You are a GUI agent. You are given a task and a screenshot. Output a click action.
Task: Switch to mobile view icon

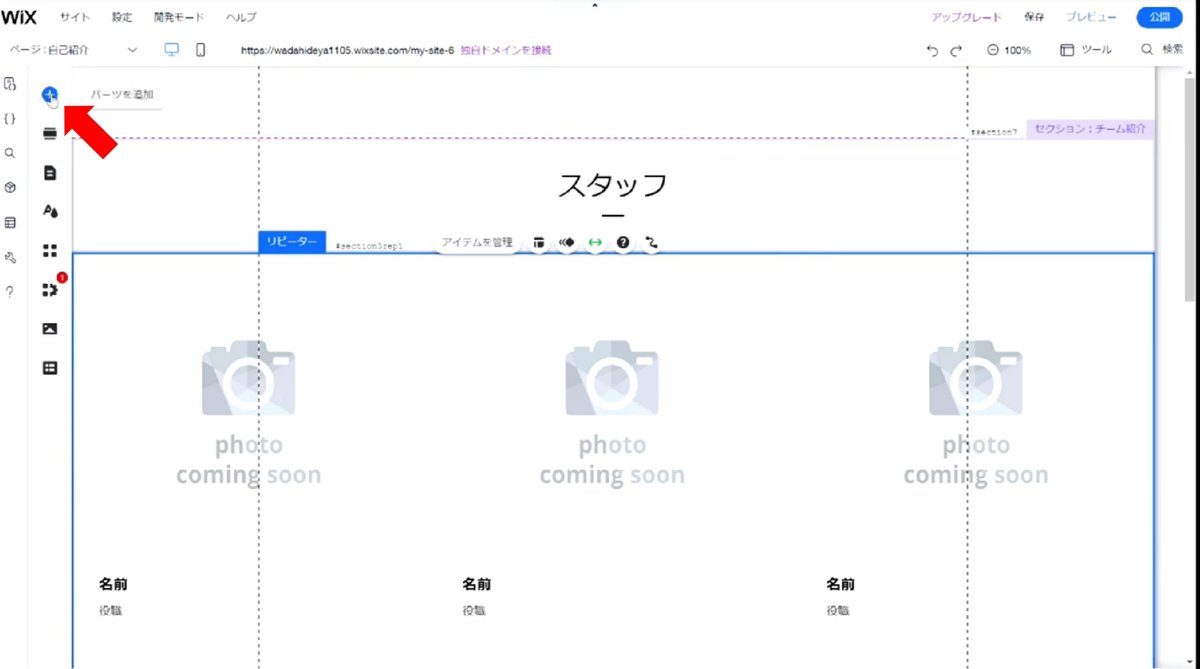pyautogui.click(x=200, y=50)
